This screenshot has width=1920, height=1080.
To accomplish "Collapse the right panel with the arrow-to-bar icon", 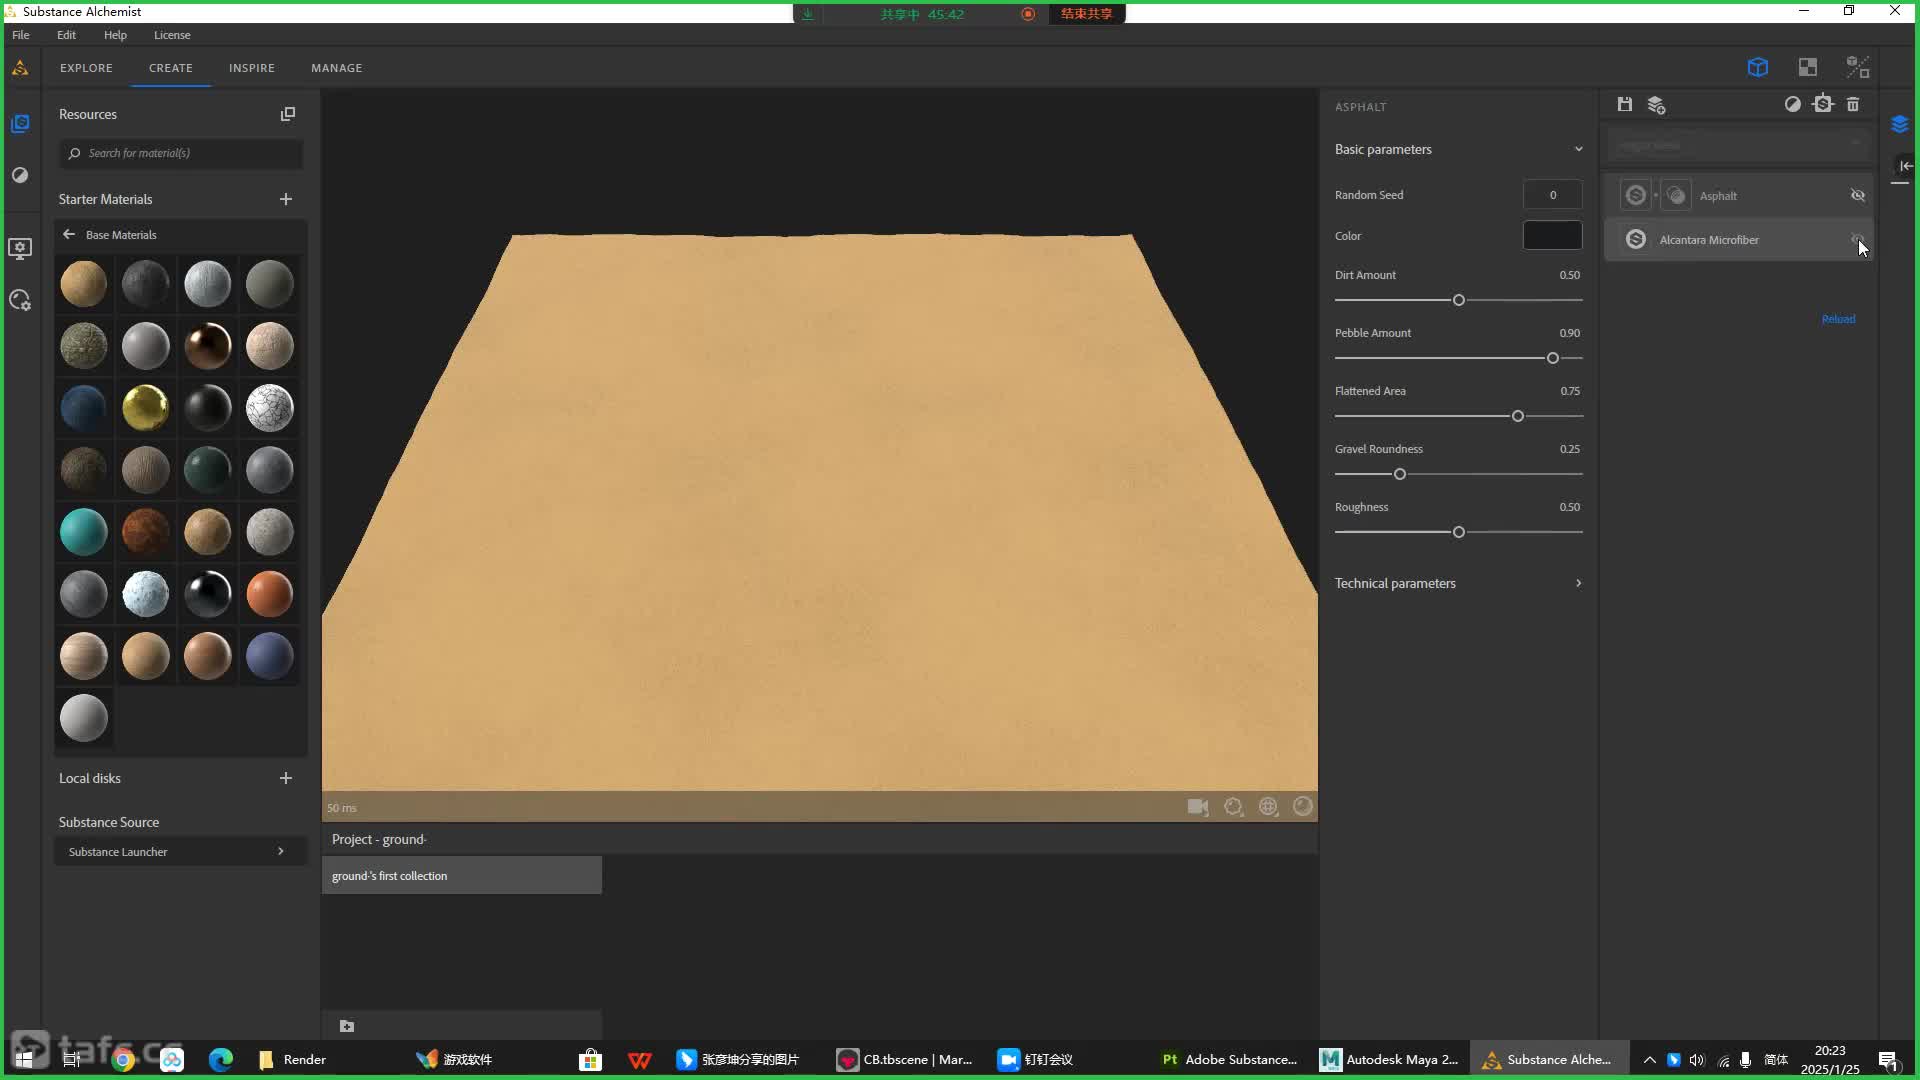I will click(1906, 166).
